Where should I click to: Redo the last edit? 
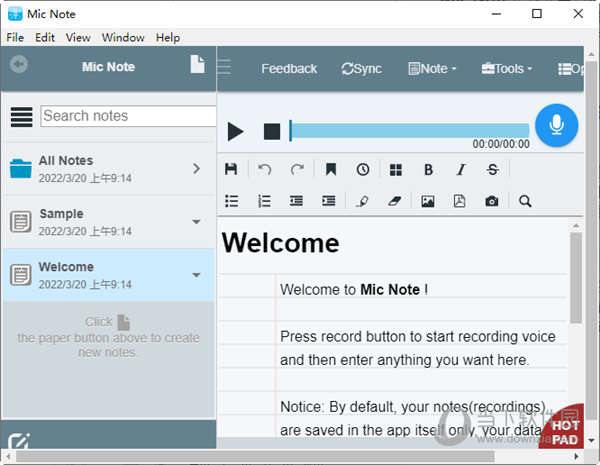click(297, 169)
